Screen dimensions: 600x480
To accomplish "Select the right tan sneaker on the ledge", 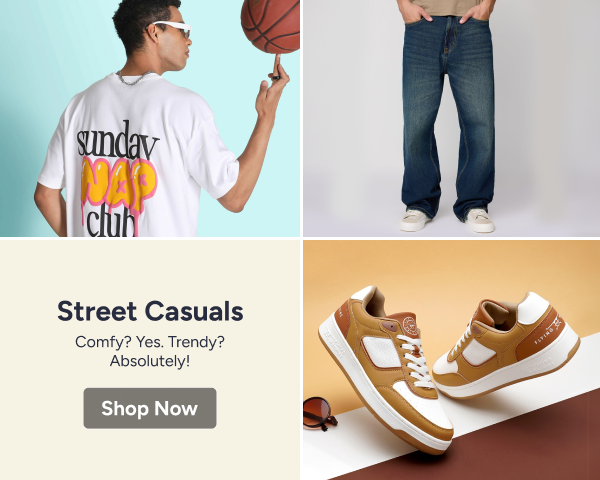I will point(507,344).
